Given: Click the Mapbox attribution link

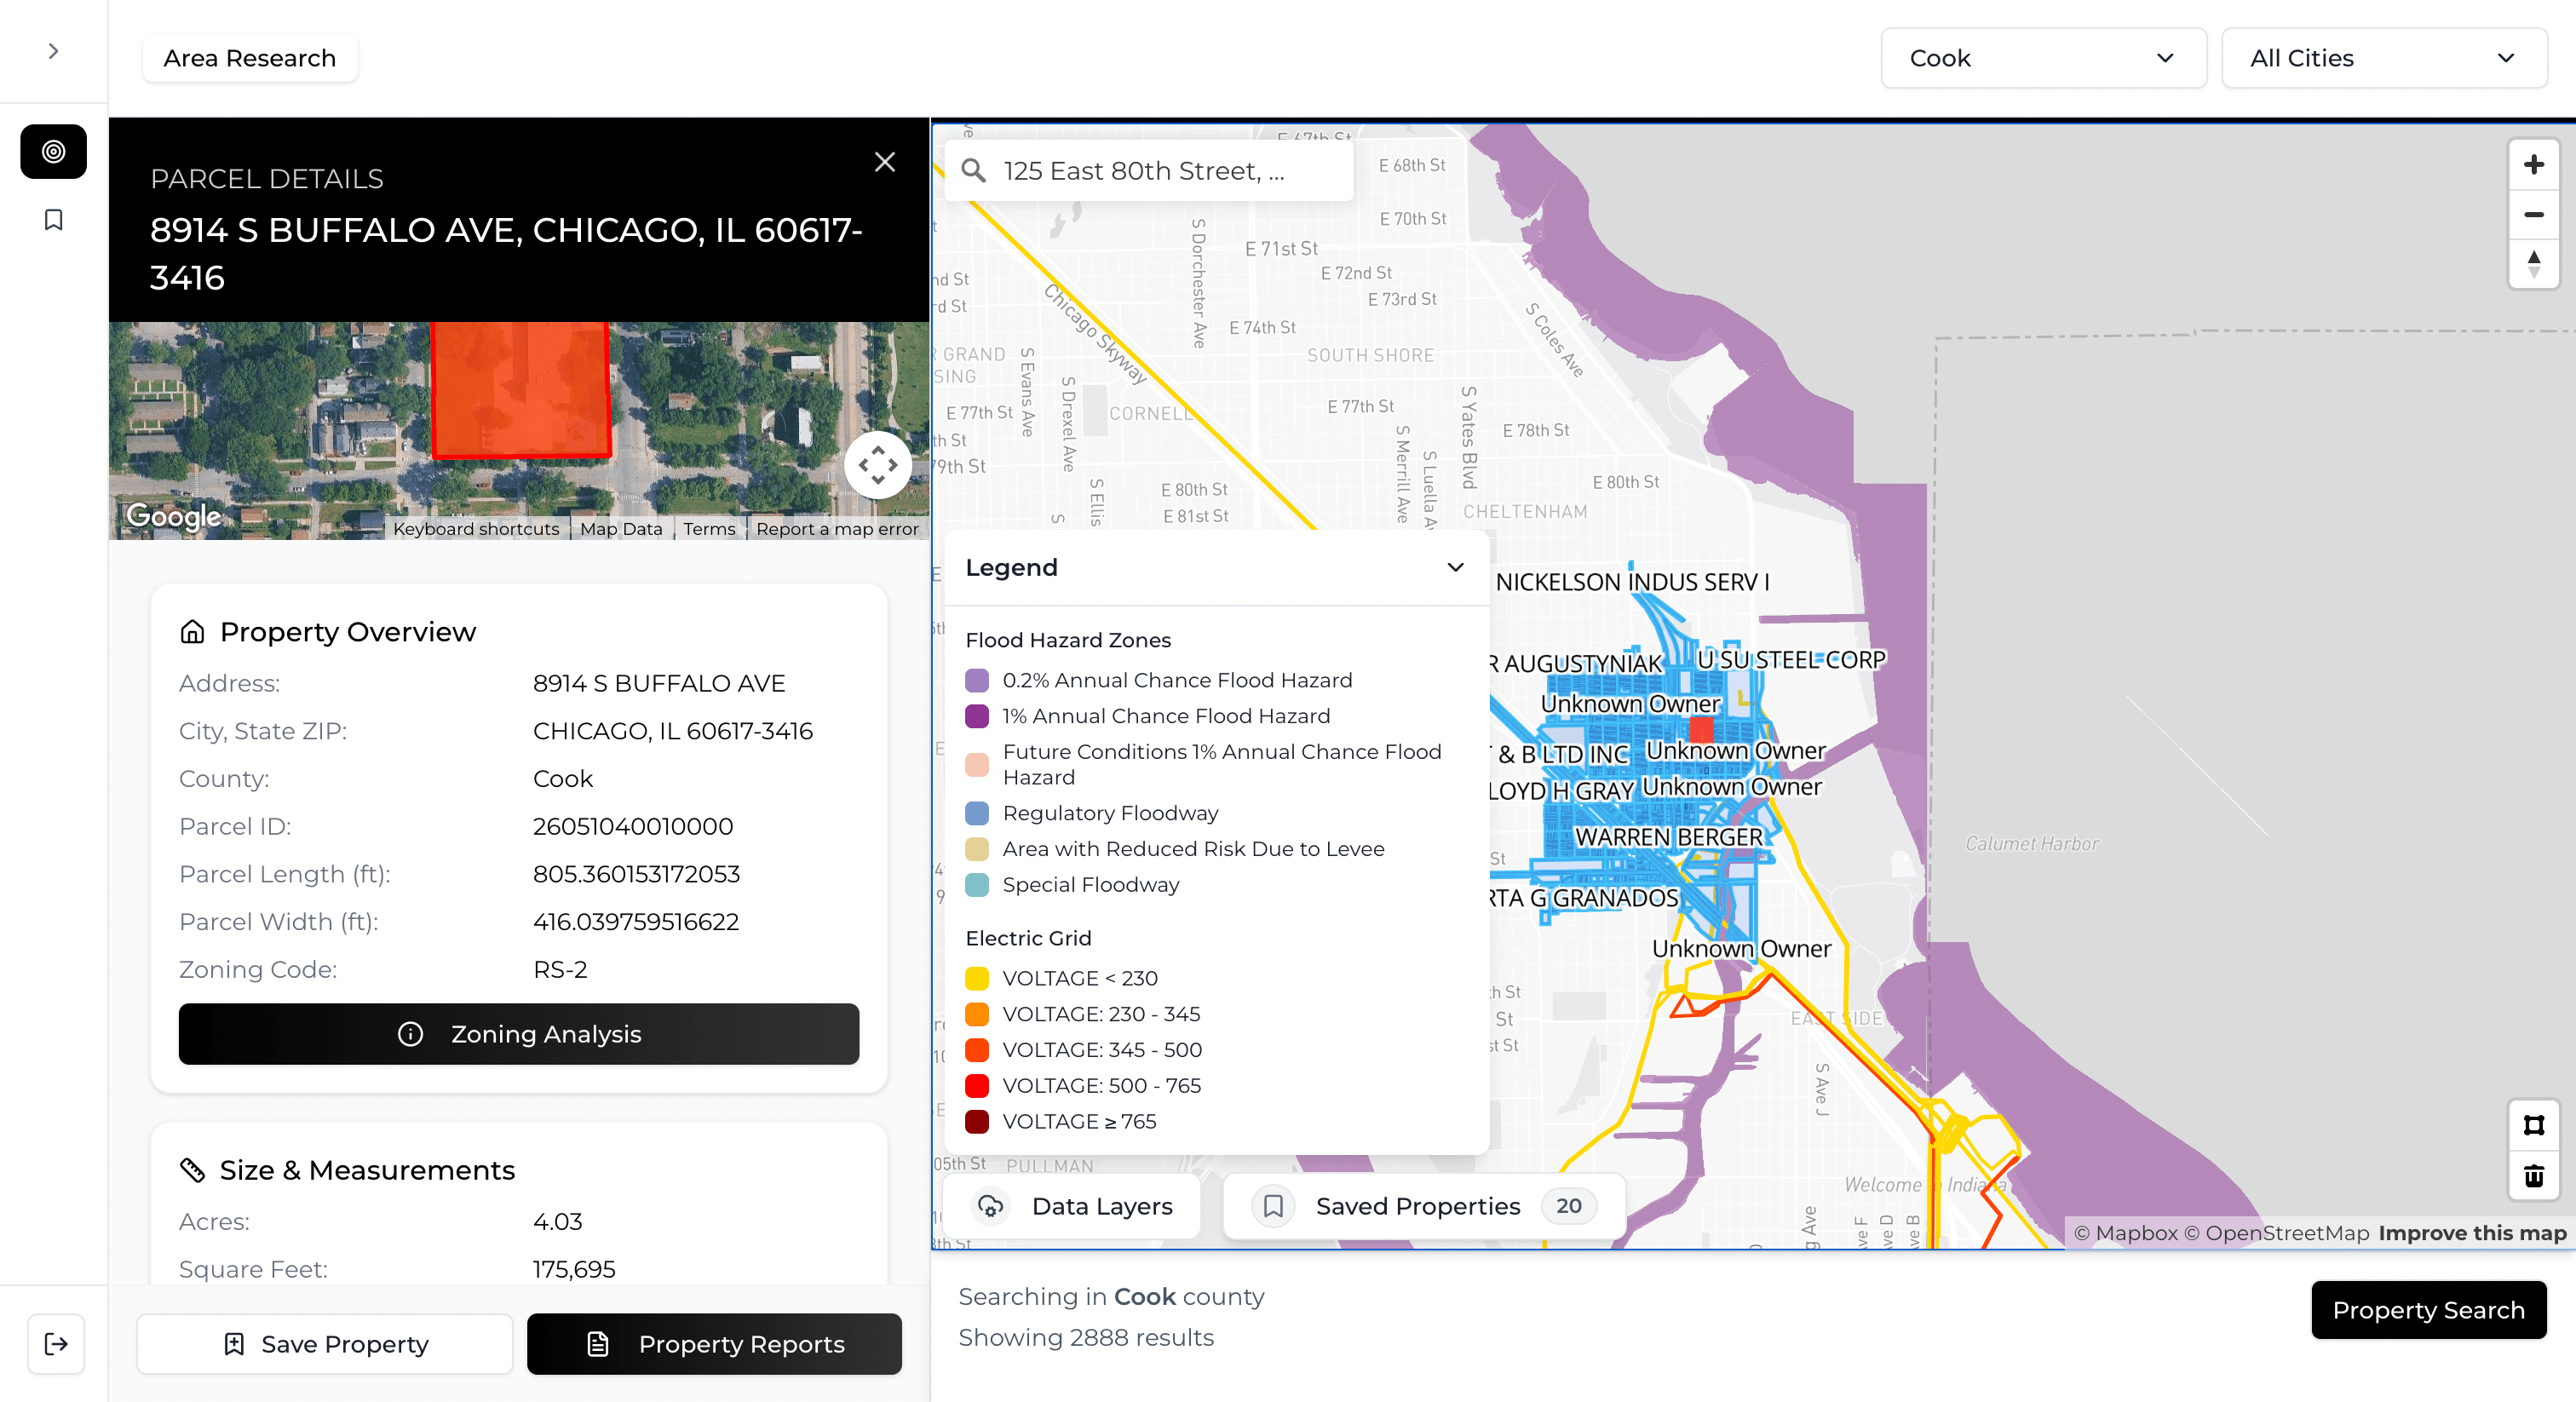Looking at the screenshot, I should coord(2125,1233).
